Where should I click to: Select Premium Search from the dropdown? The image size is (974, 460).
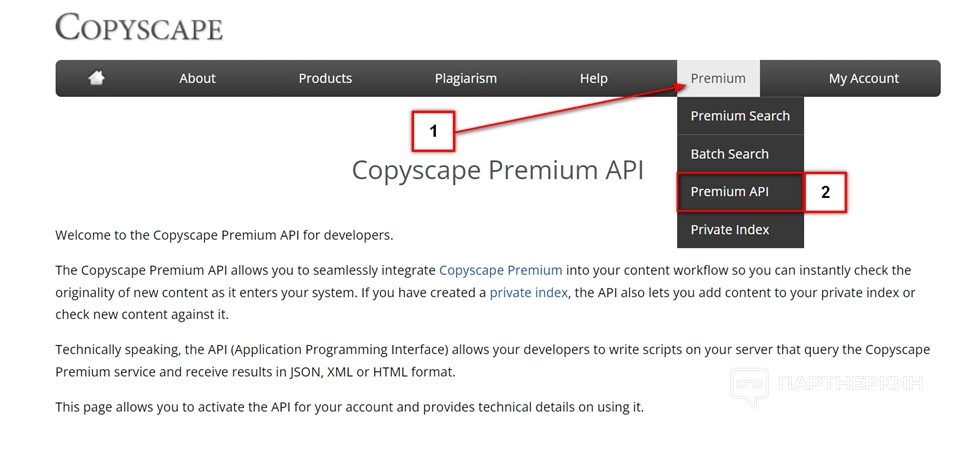pyautogui.click(x=740, y=116)
